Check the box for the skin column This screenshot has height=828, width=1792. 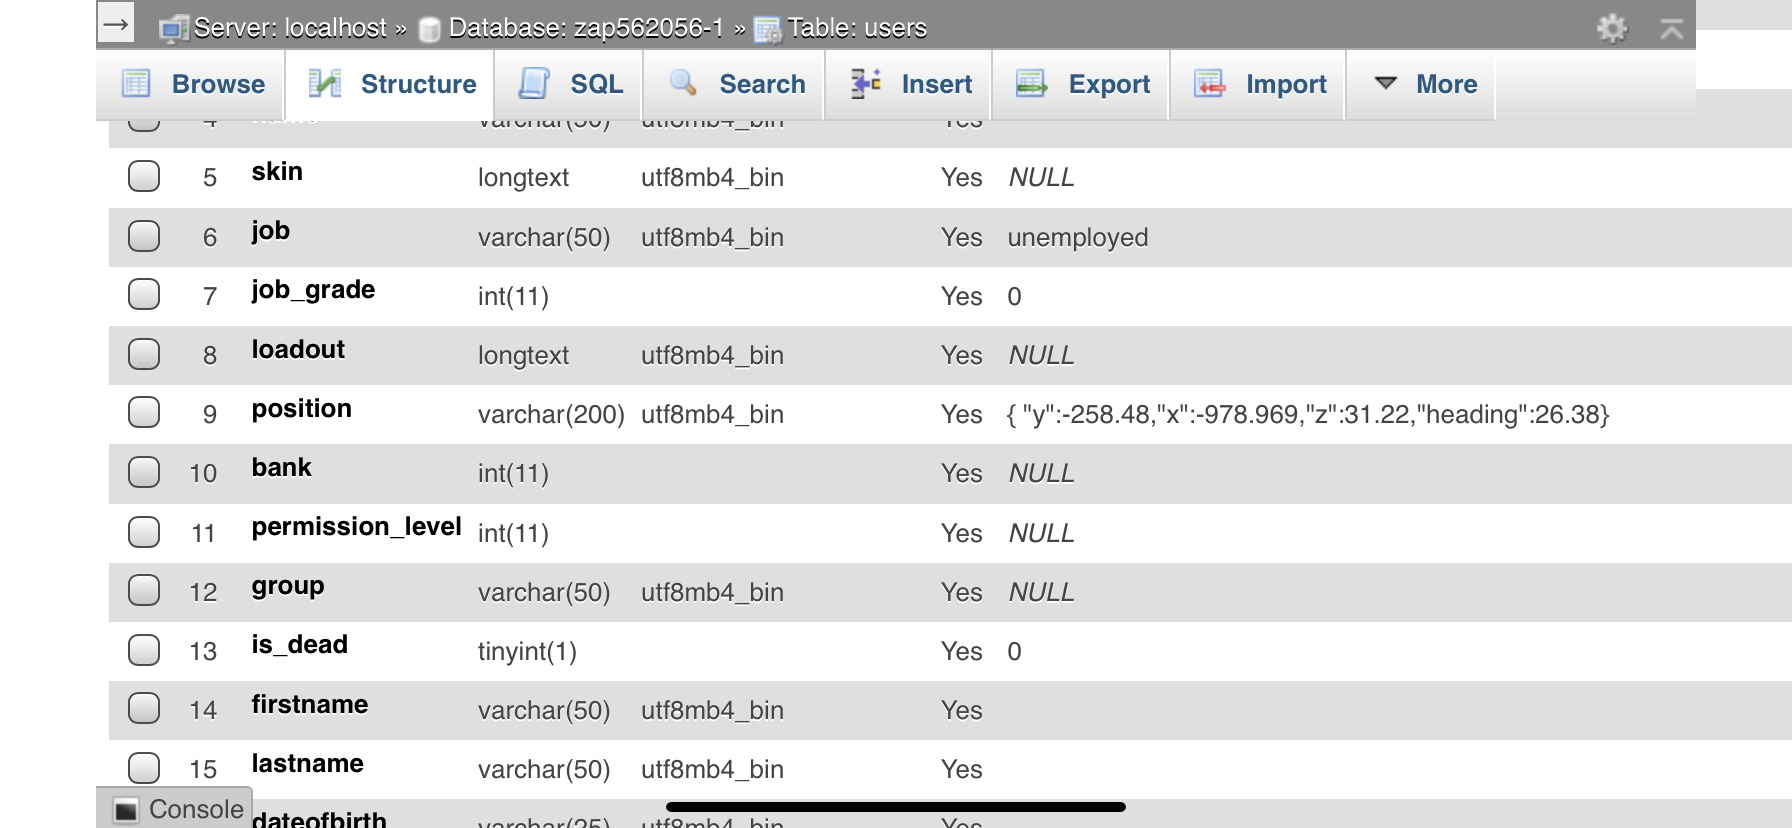coord(144,176)
